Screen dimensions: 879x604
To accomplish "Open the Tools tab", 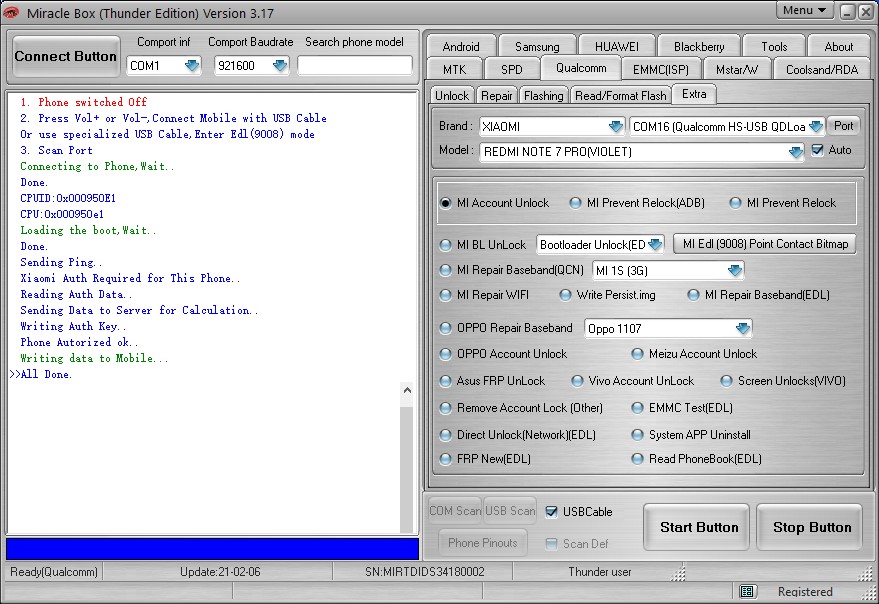I will pyautogui.click(x=774, y=47).
